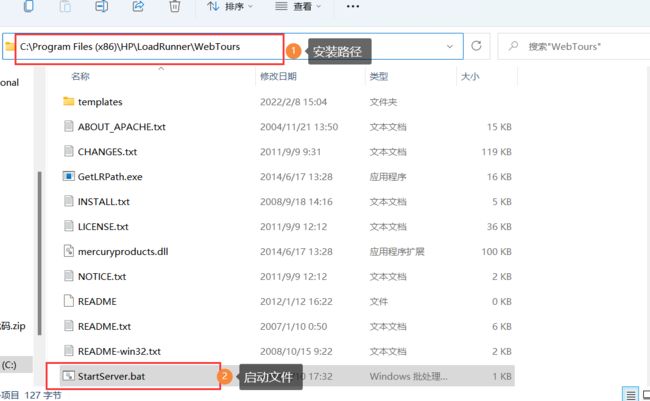Screen dimensions: 650x401
Task: Click the 2012/1/12 16:22 date of README
Action: click(296, 301)
